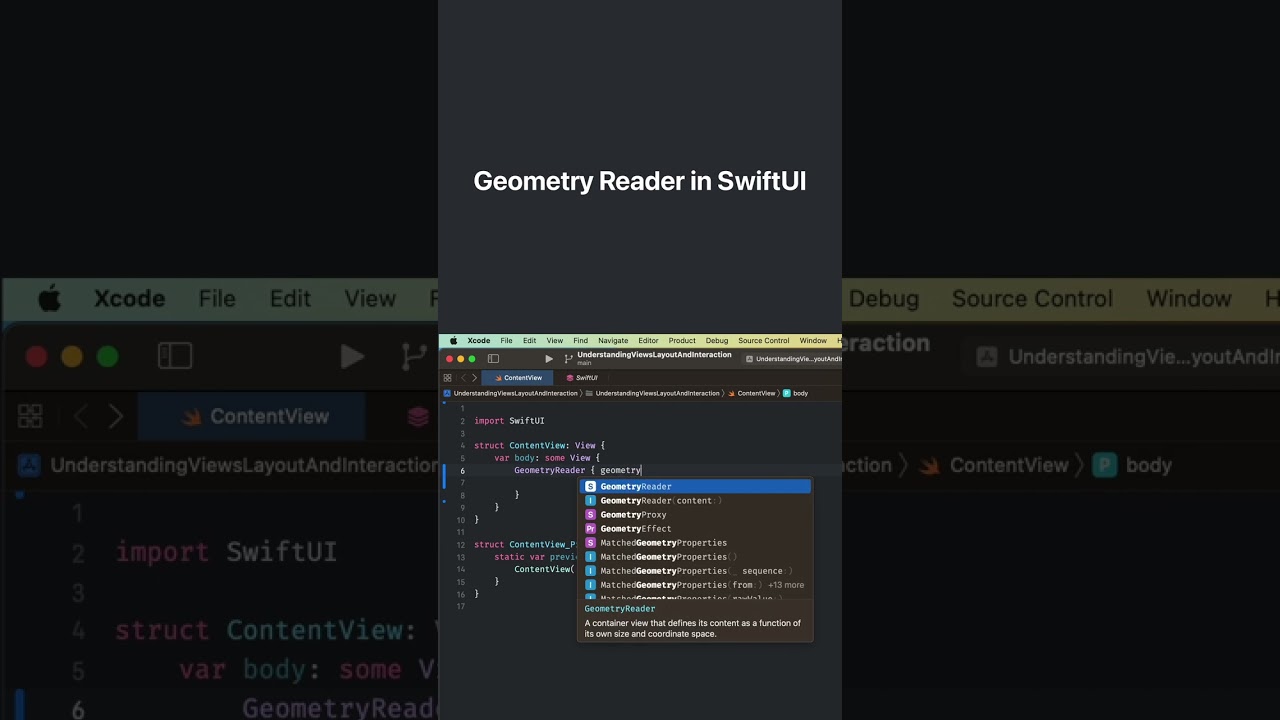Screen dimensions: 1280x720
Task: Switch to the ContentView tab
Action: [518, 378]
